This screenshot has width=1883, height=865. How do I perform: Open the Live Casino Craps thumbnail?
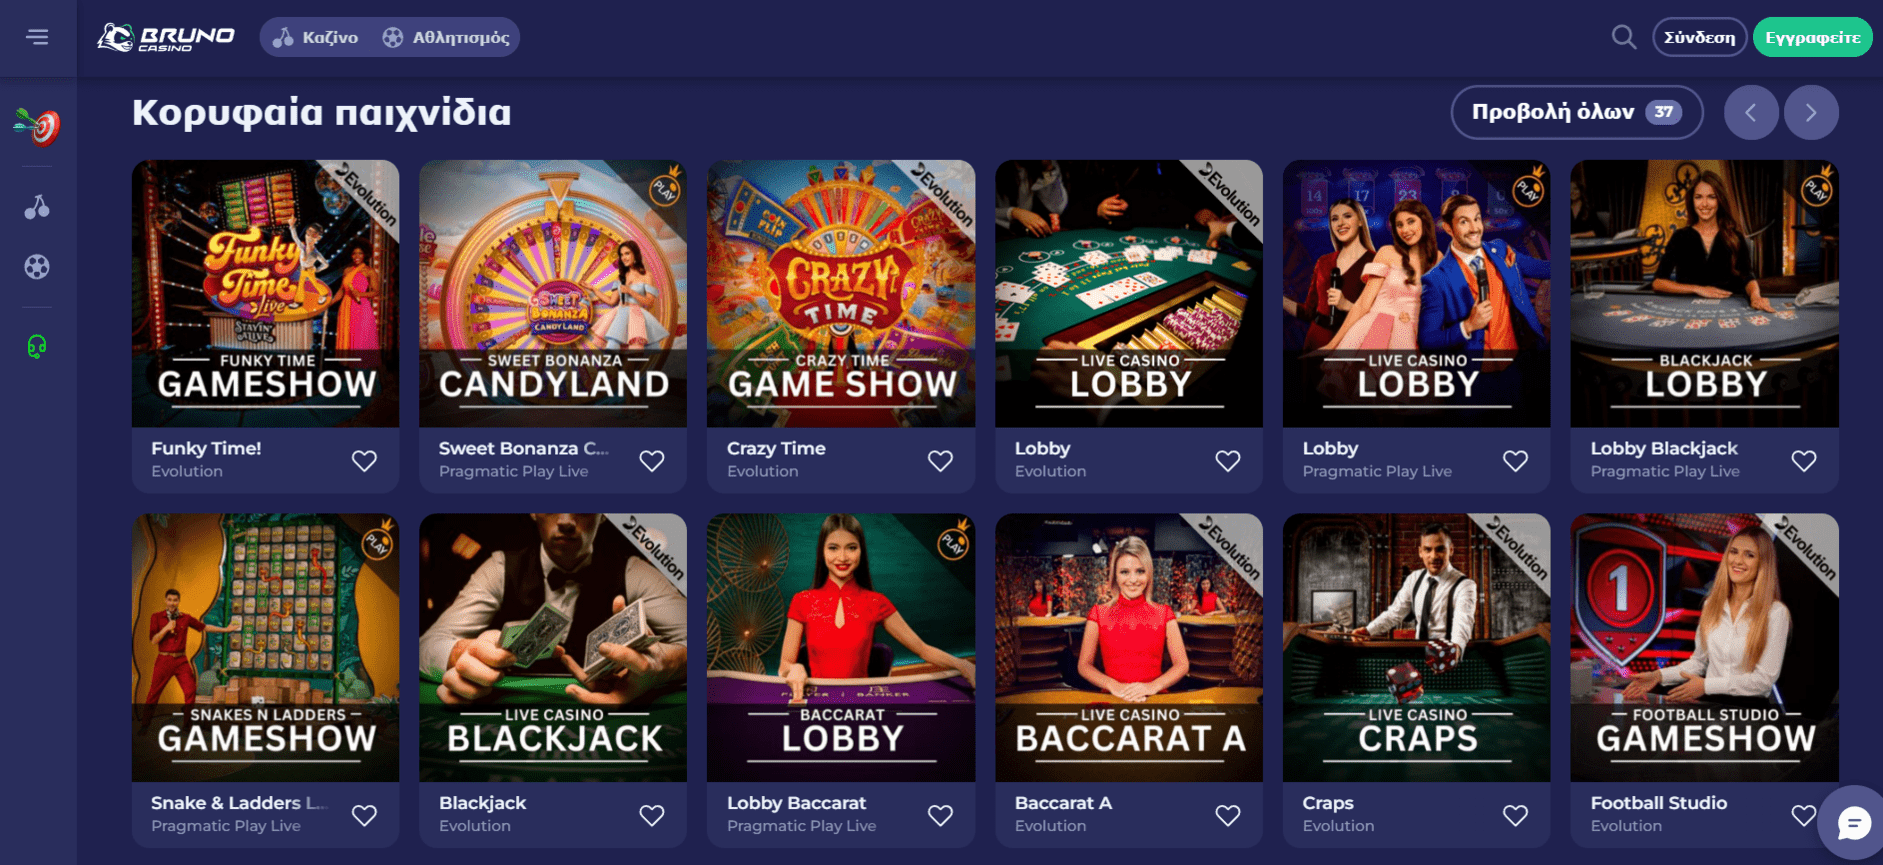click(x=1417, y=648)
